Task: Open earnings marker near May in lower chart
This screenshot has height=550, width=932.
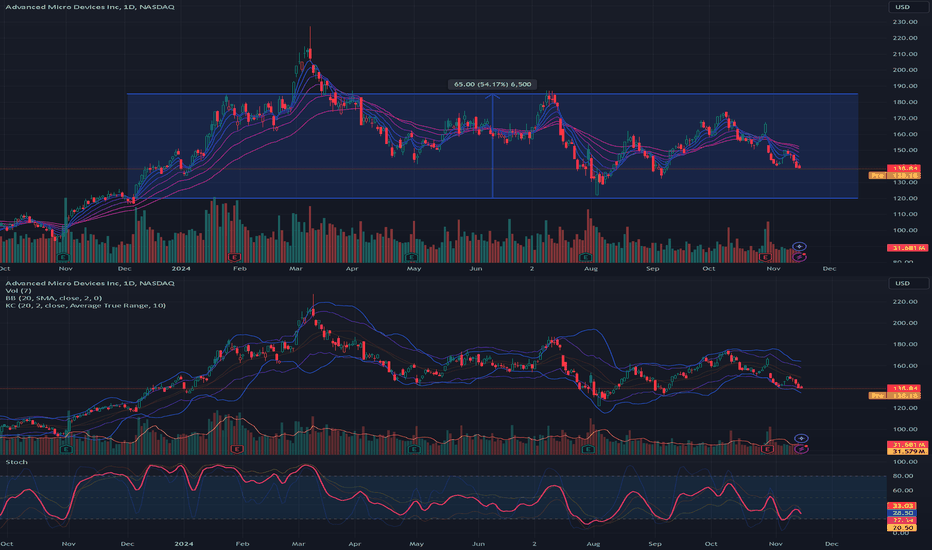Action: (413, 450)
